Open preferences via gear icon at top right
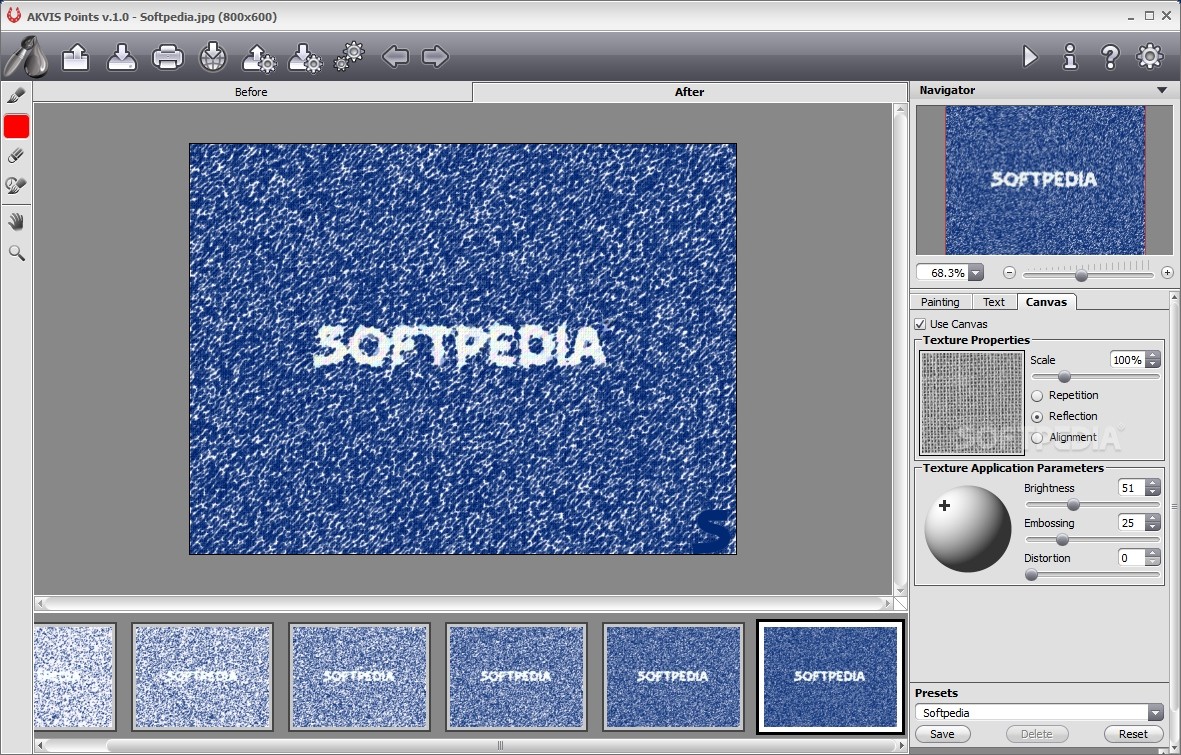The width and height of the screenshot is (1181, 755). tap(1149, 57)
